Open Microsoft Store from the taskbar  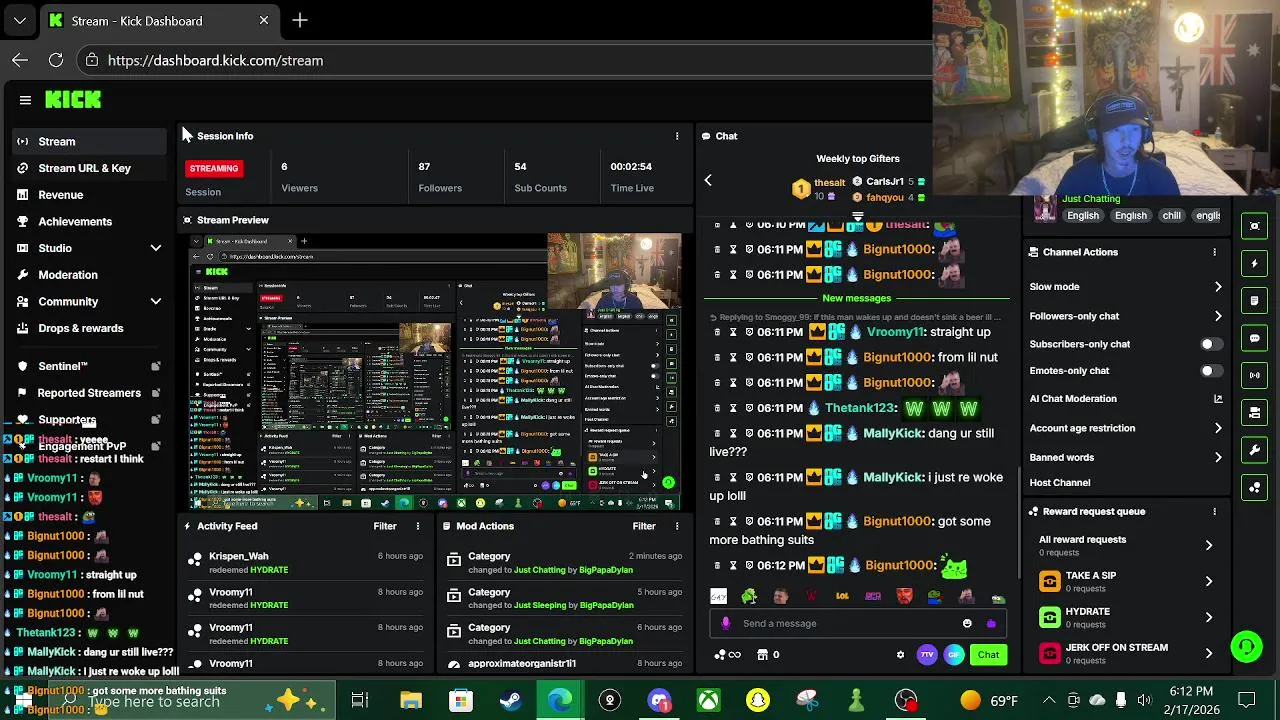tap(460, 700)
